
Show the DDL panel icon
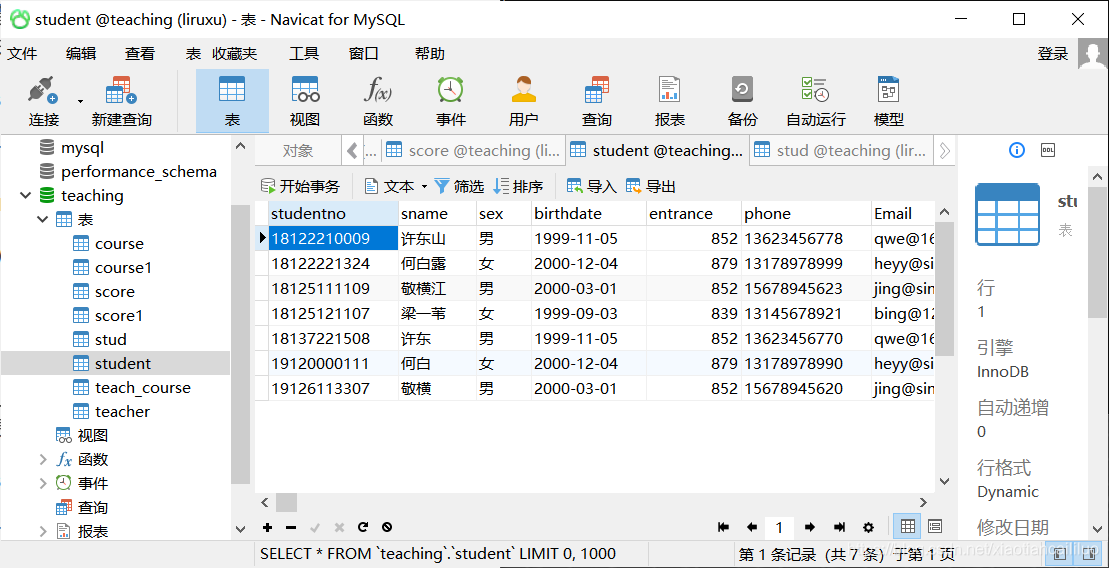[x=1048, y=150]
